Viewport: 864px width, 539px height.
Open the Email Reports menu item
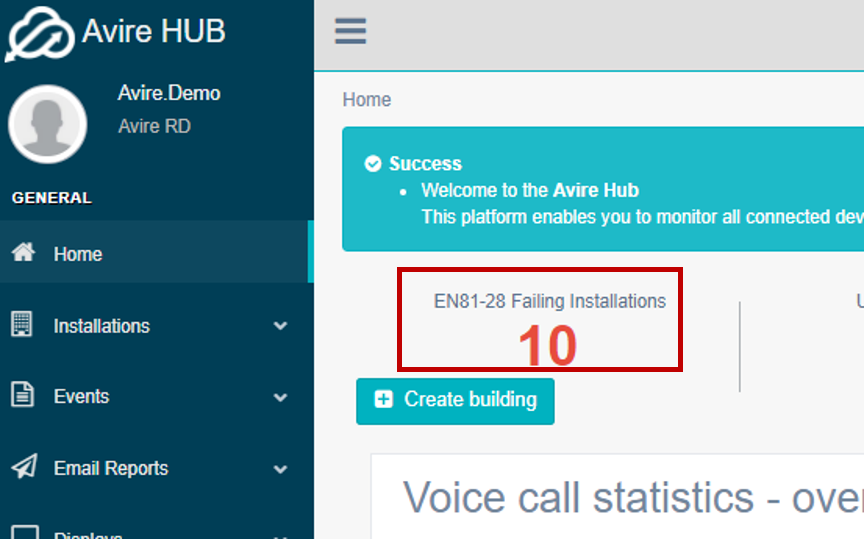click(156, 468)
